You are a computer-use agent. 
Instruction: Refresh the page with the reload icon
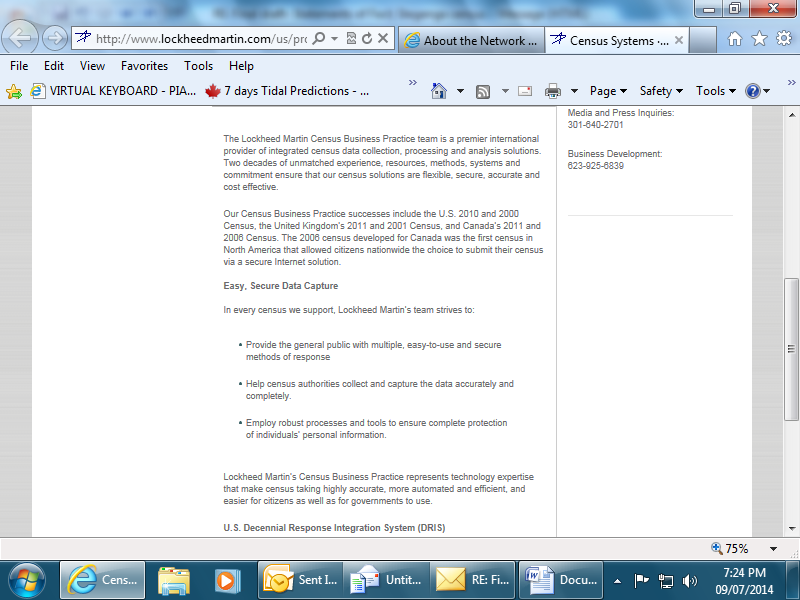[x=367, y=38]
